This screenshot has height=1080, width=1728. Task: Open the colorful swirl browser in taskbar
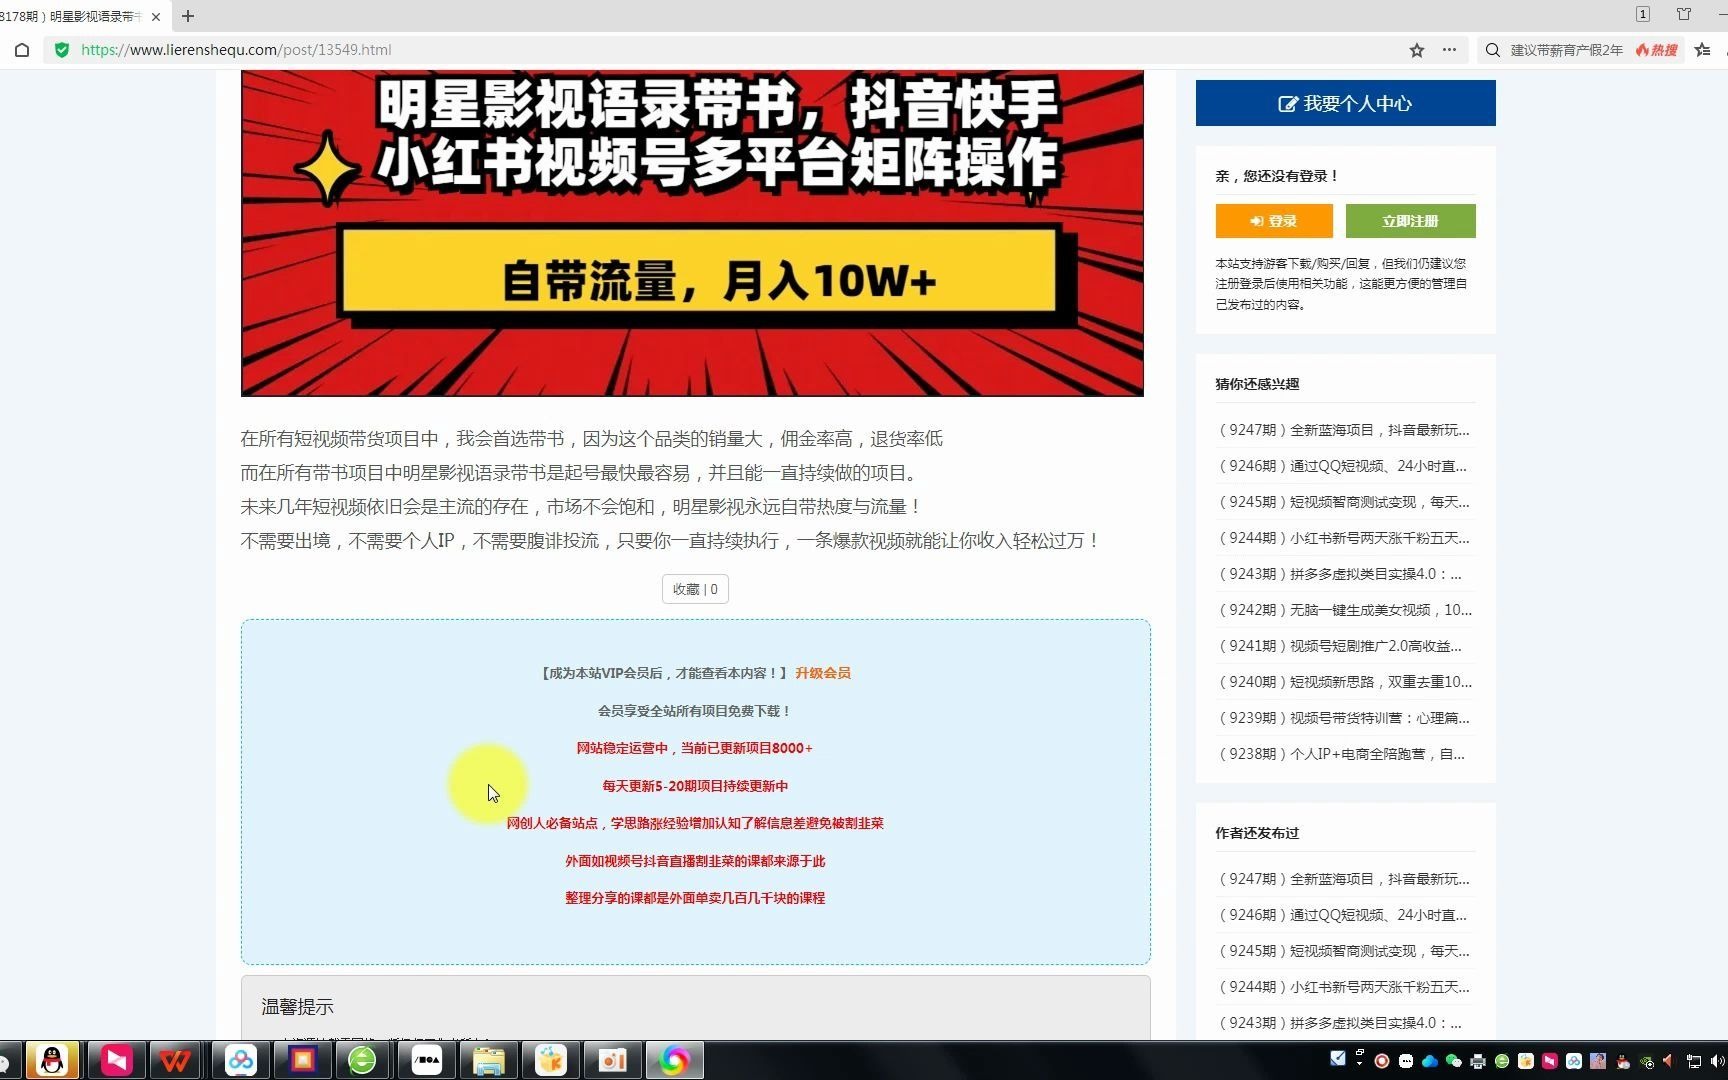point(675,1060)
